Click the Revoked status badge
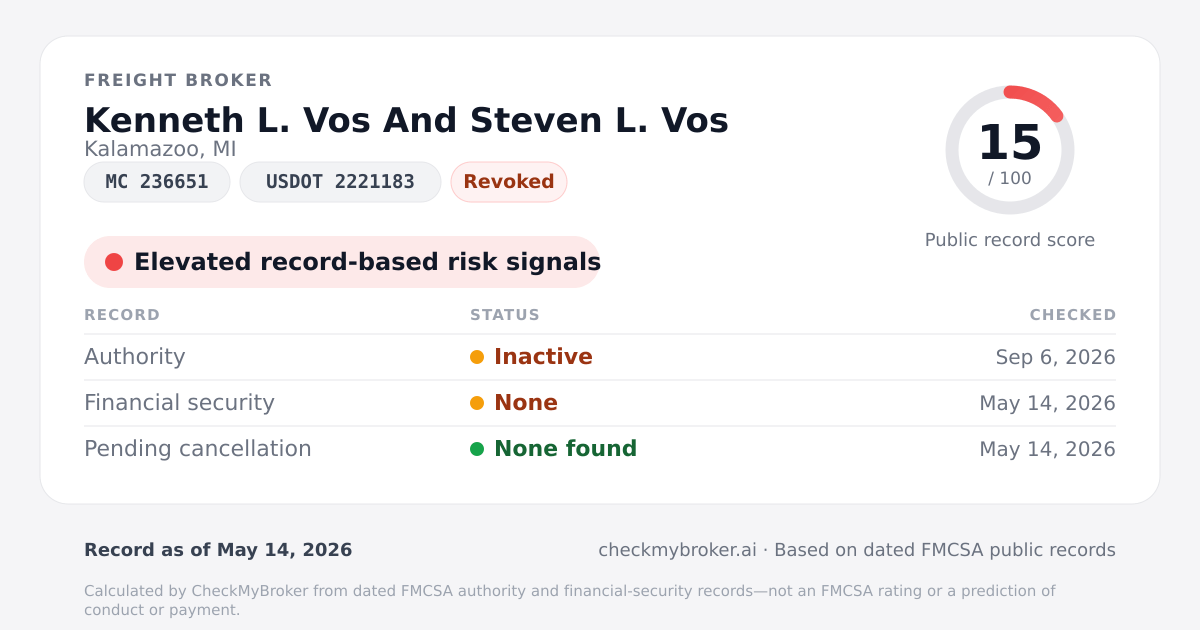 509,182
